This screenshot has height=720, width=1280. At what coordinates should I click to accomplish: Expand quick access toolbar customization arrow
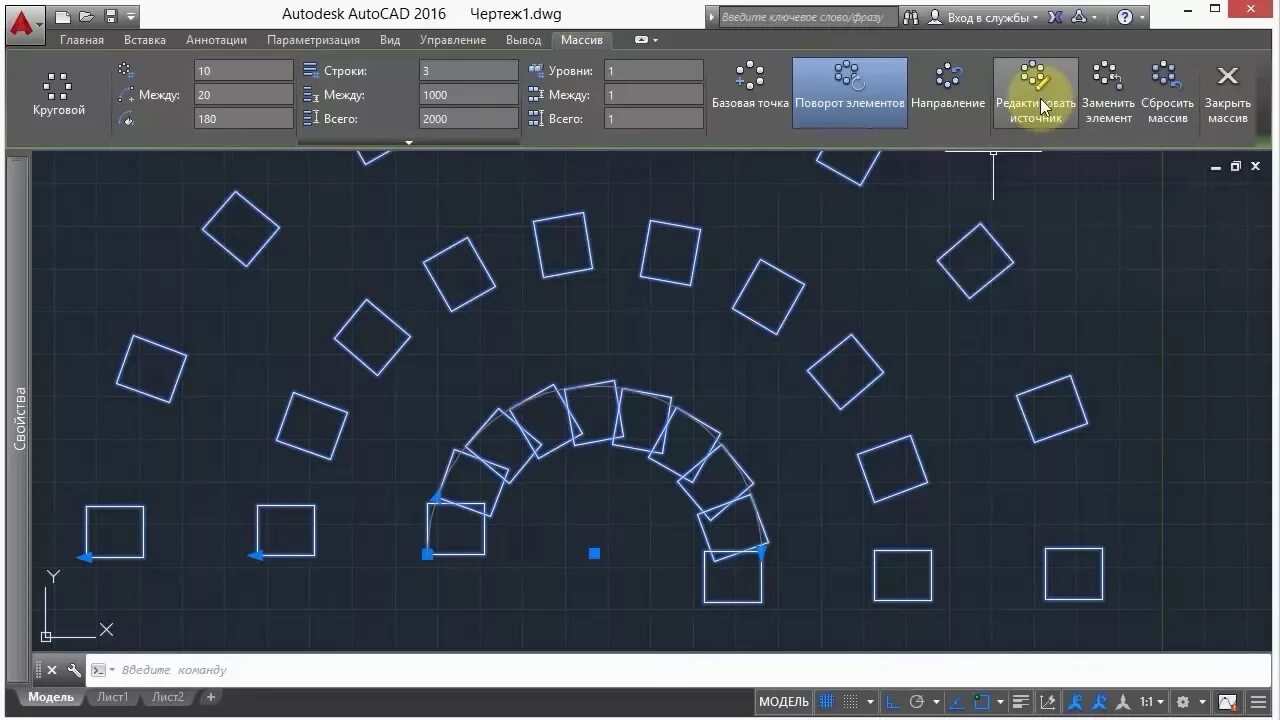(x=131, y=16)
